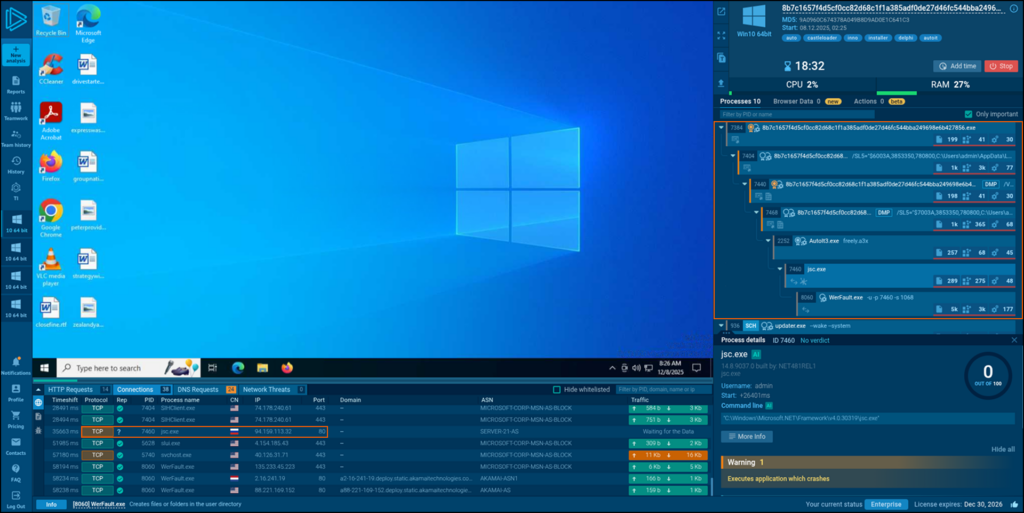Open the FAQ sidebar icon

click(x=15, y=472)
